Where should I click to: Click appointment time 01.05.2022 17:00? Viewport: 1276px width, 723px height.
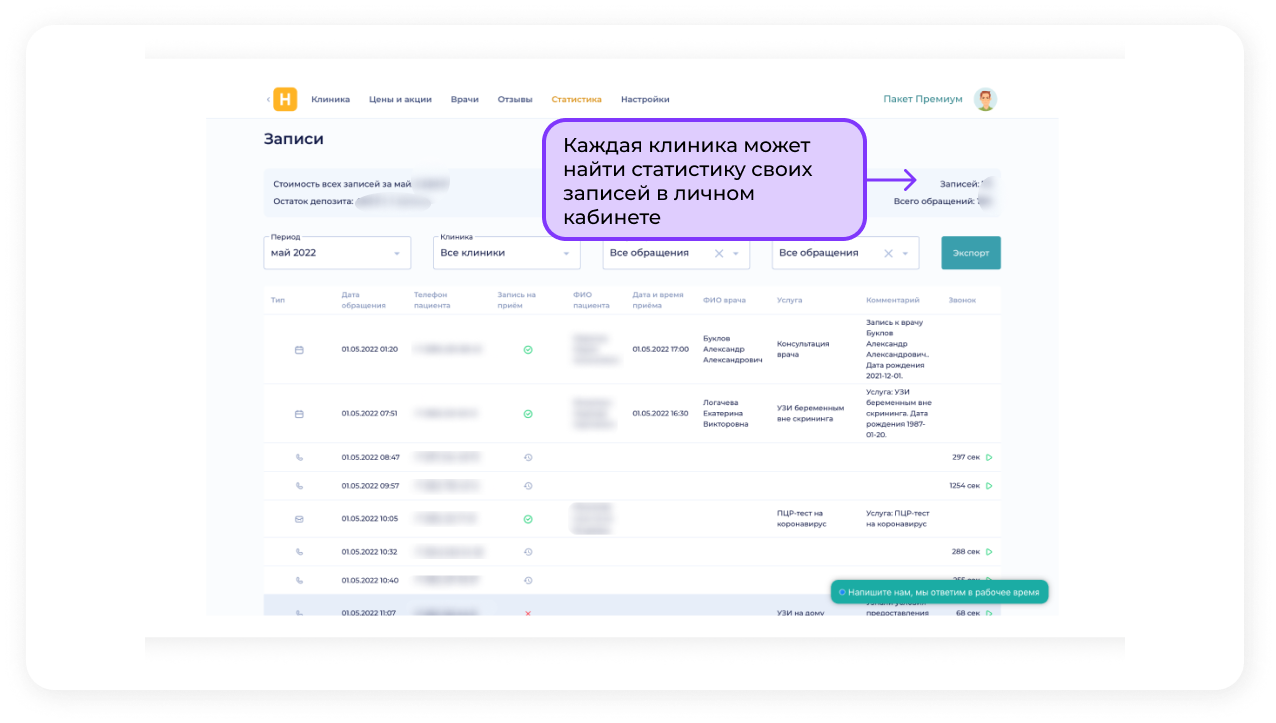point(661,349)
